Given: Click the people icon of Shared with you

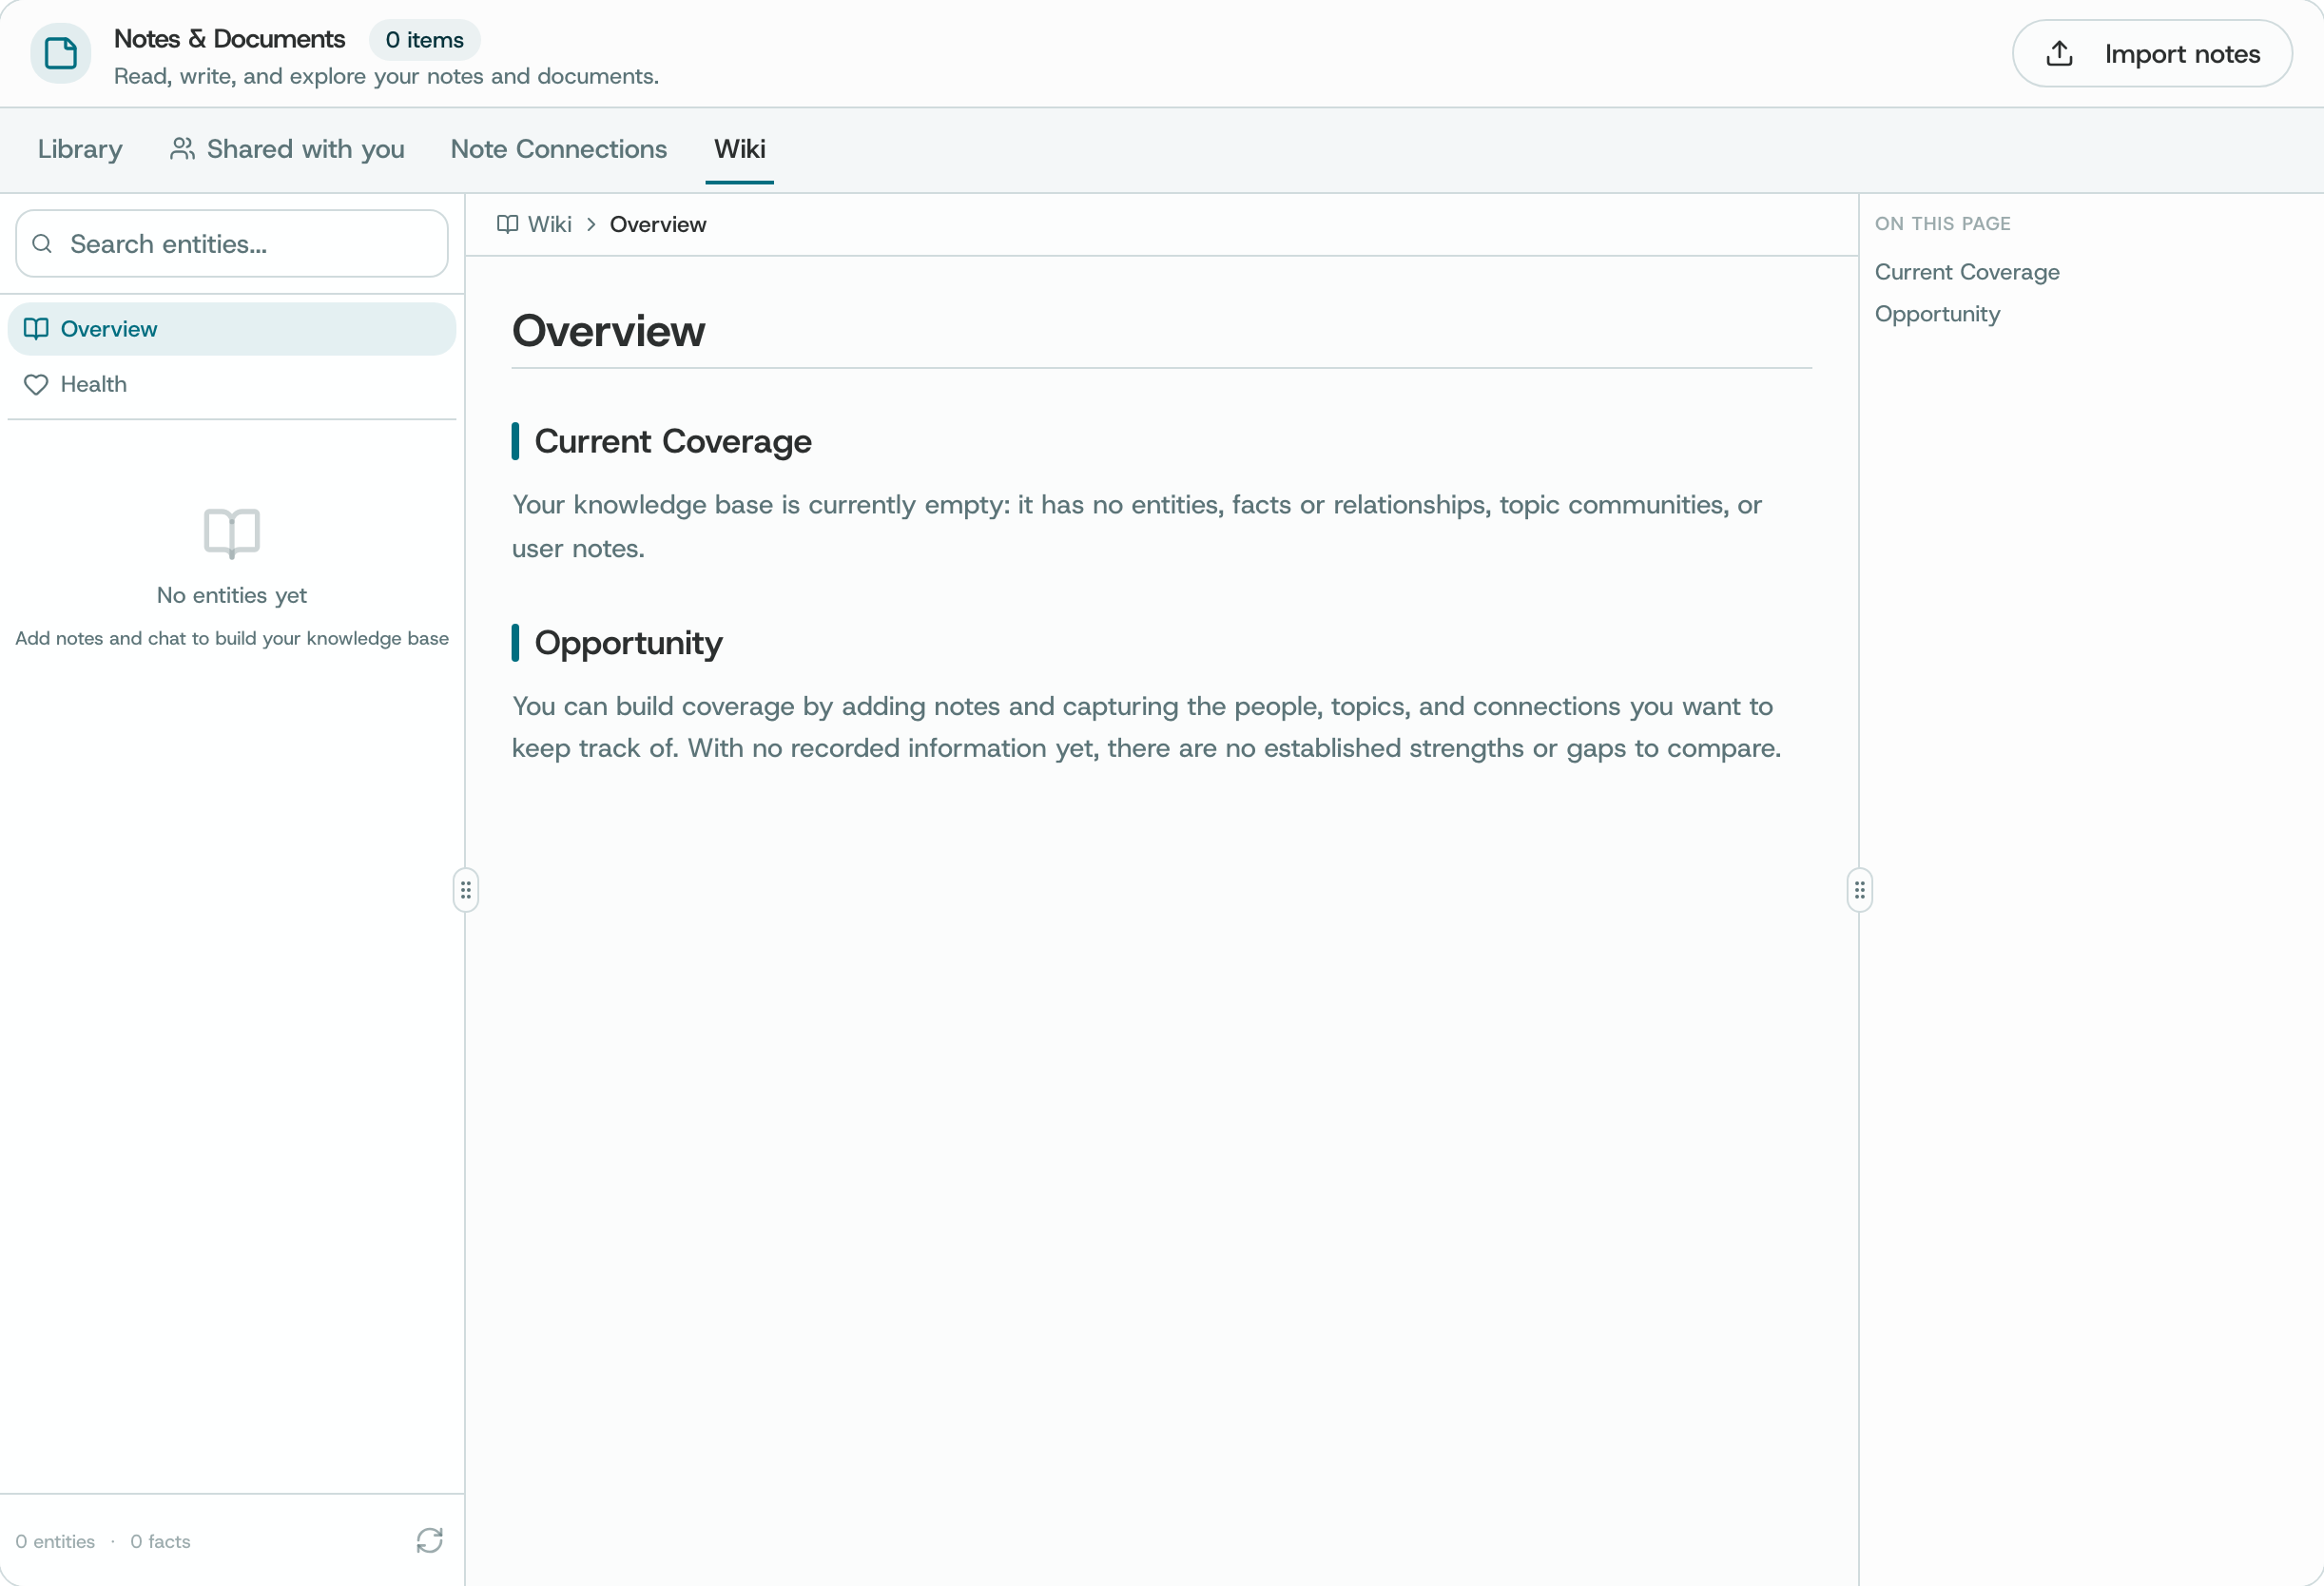Looking at the screenshot, I should click(x=182, y=149).
